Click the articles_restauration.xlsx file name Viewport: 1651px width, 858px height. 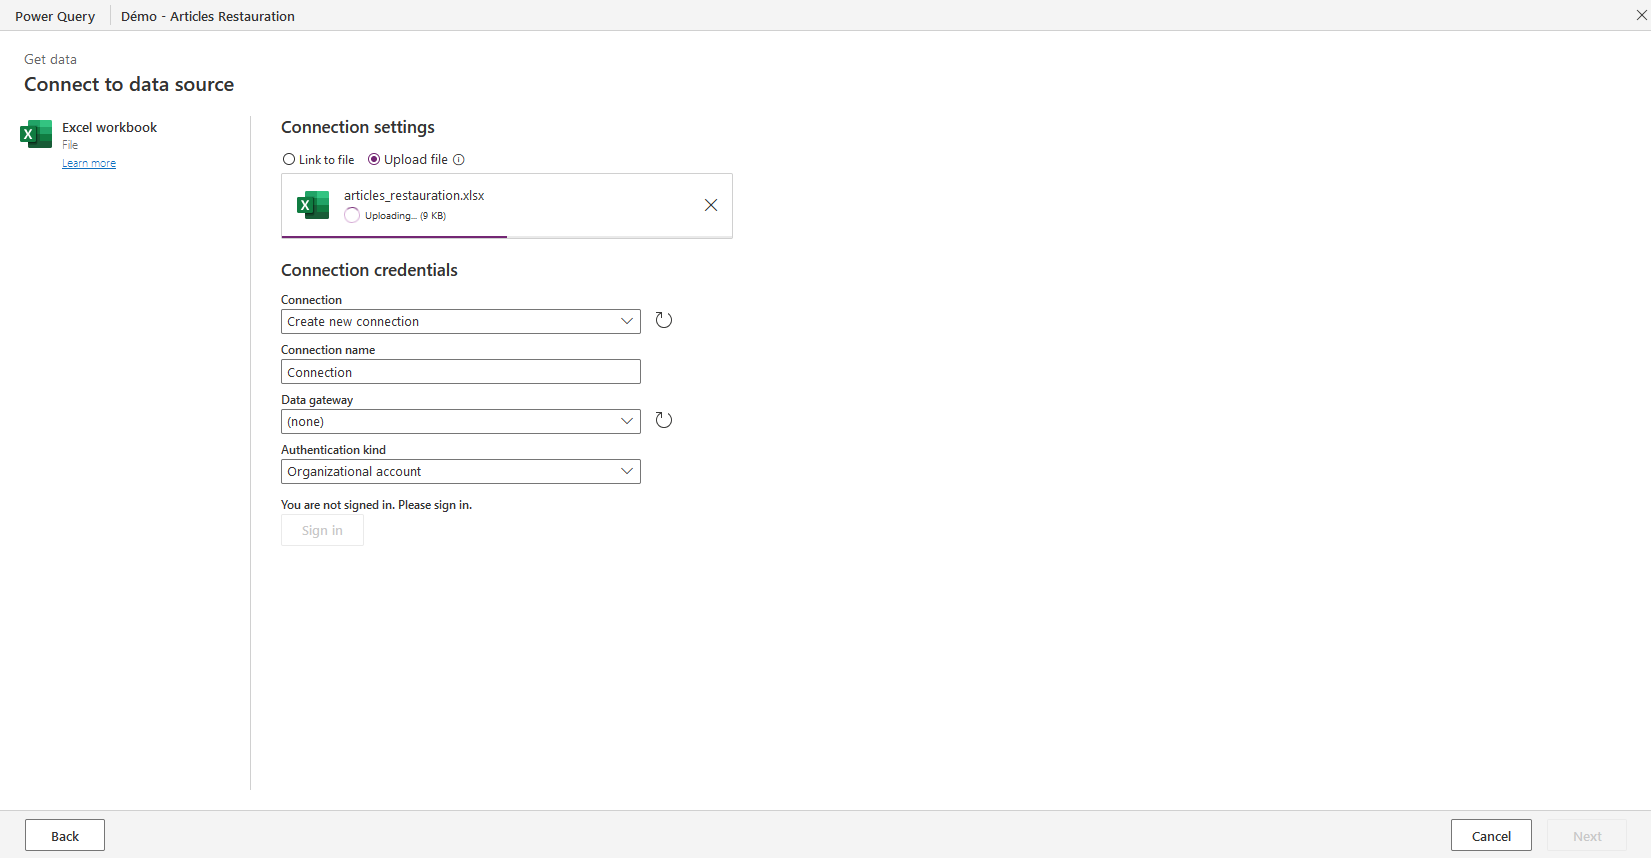click(x=414, y=196)
